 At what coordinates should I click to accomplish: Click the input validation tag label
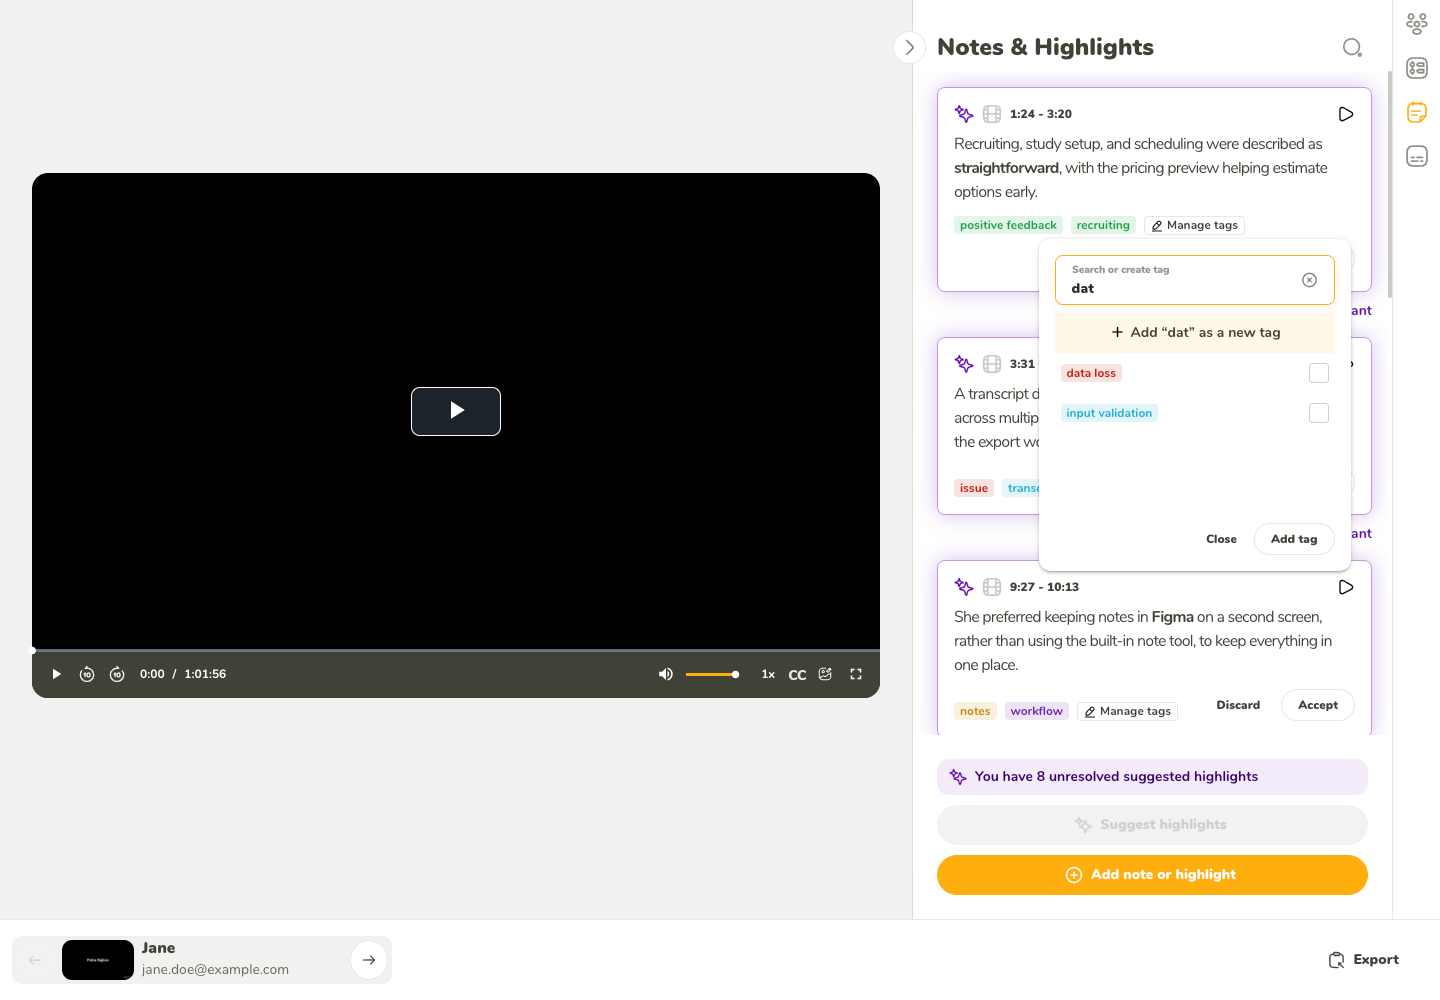pyautogui.click(x=1109, y=413)
